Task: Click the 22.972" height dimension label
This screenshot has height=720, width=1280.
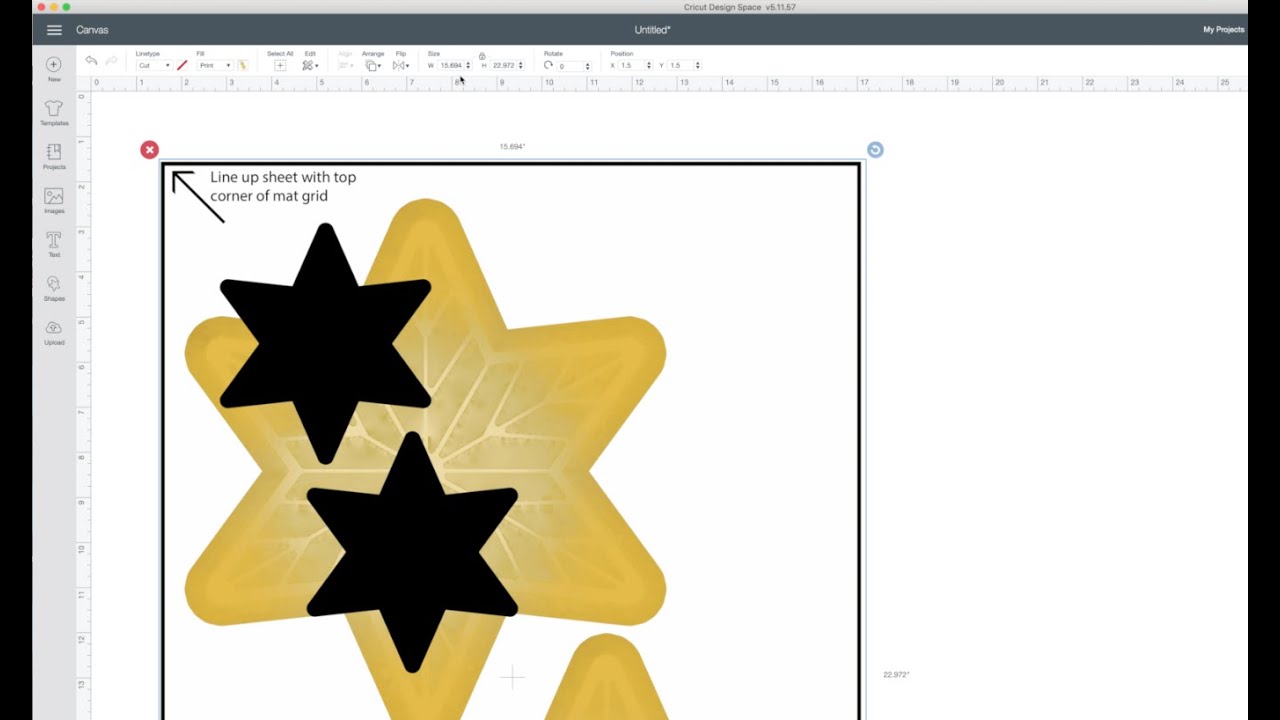Action: 896,675
